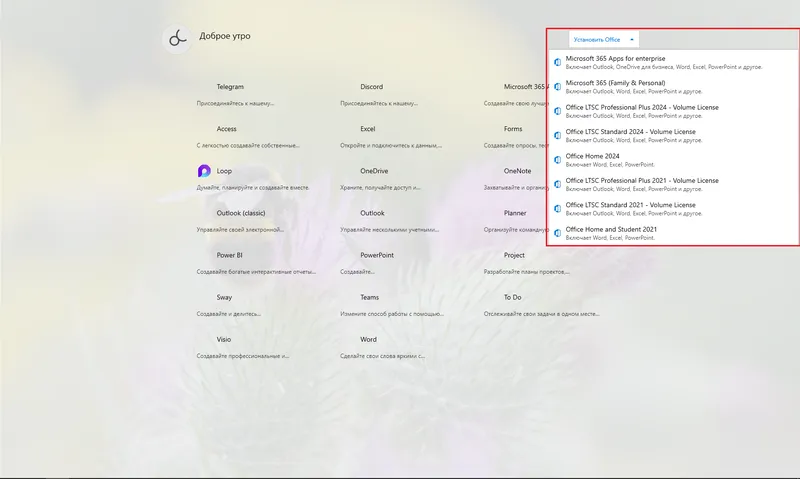Screen dimensions: 800x479
Task: Collapse the Установить Office dropdown
Action: click(604, 39)
